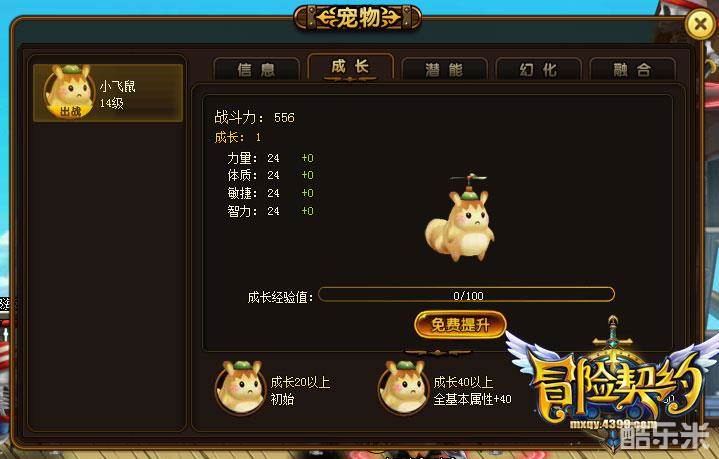The width and height of the screenshot is (719, 459).
Task: Open the 融合 tab
Action: coord(632,70)
